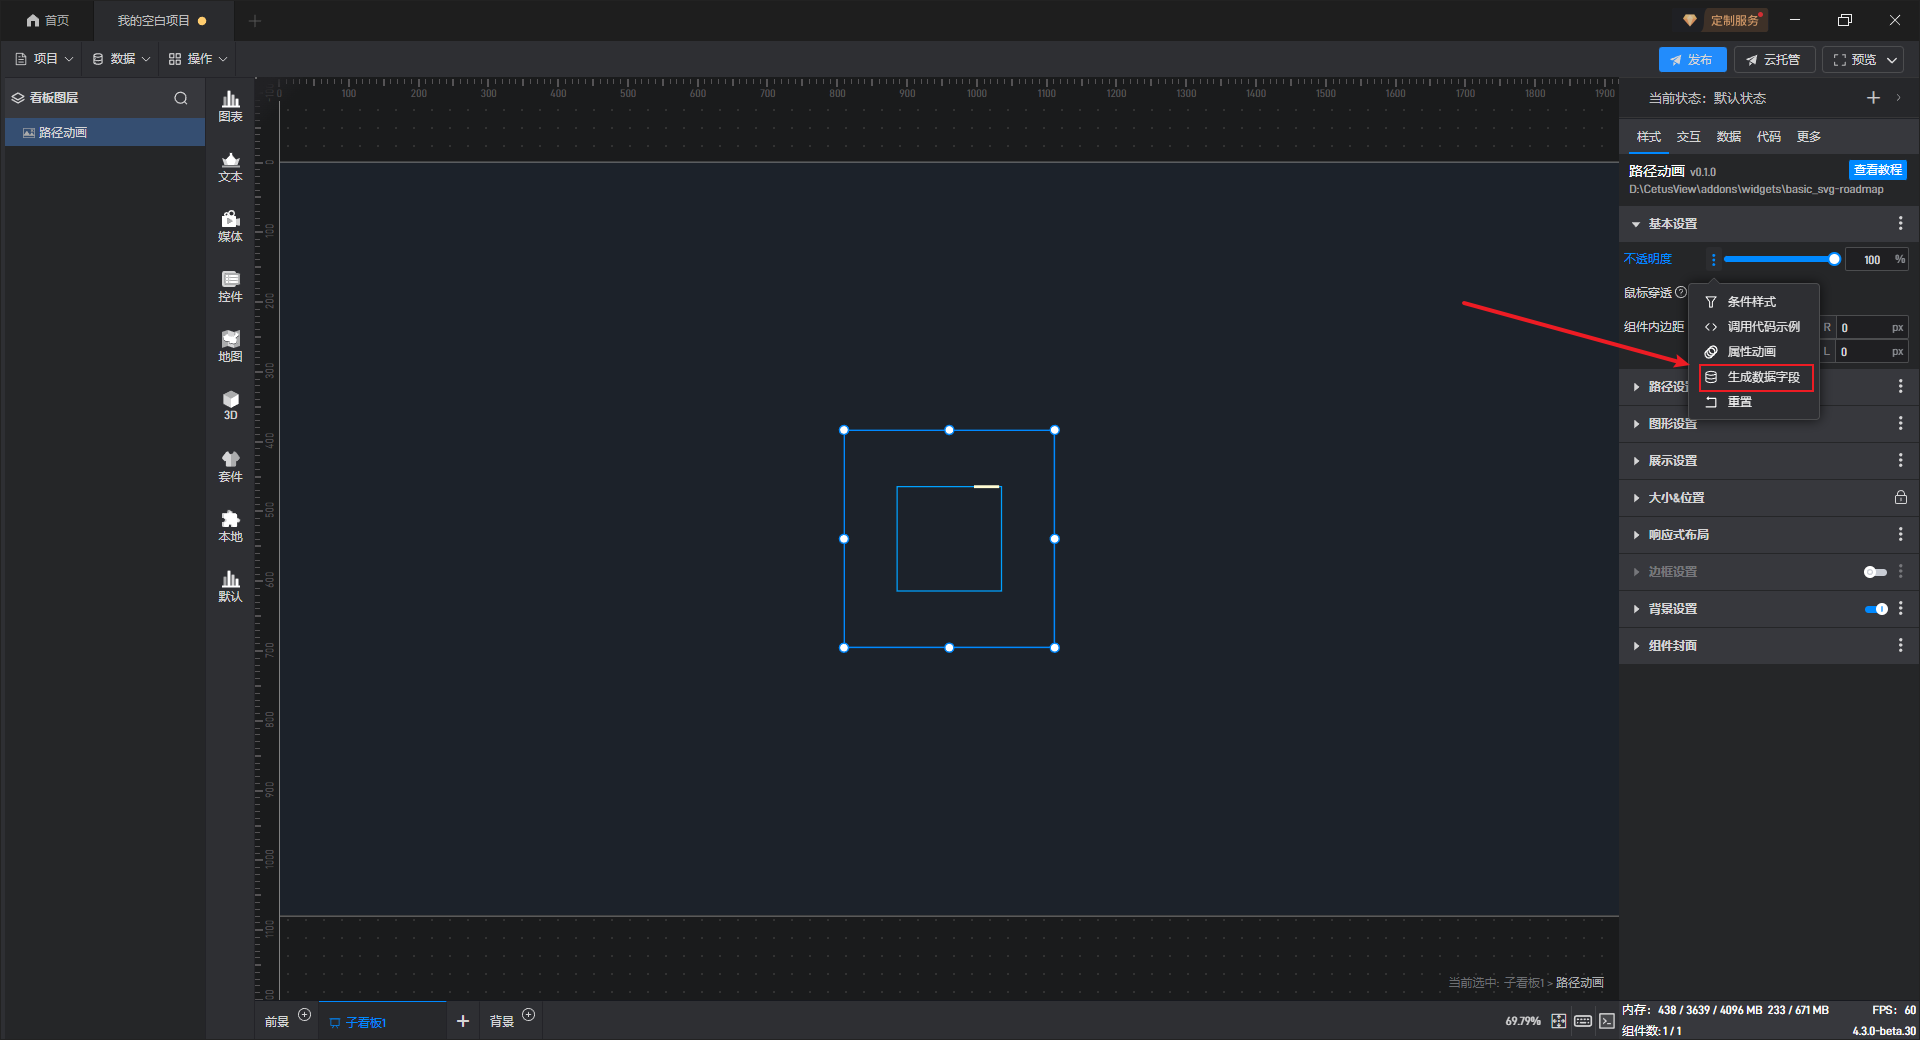The width and height of the screenshot is (1920, 1040).
Task: Open the 组件封面 section options menu
Action: [x=1900, y=645]
